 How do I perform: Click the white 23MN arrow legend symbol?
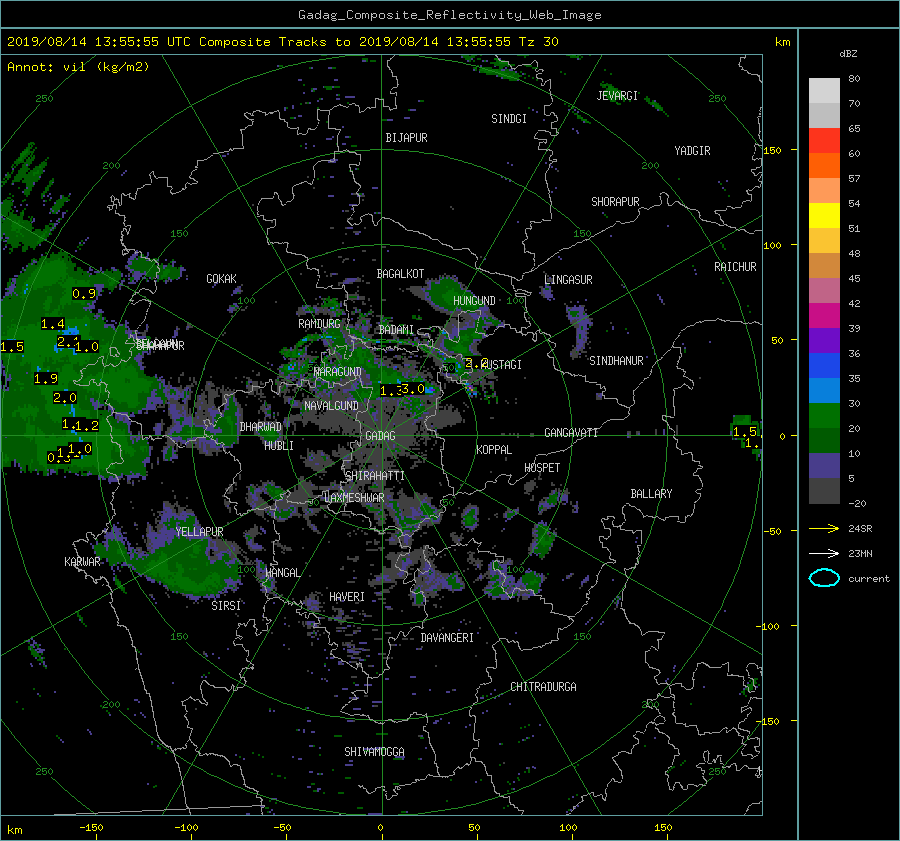[x=824, y=553]
